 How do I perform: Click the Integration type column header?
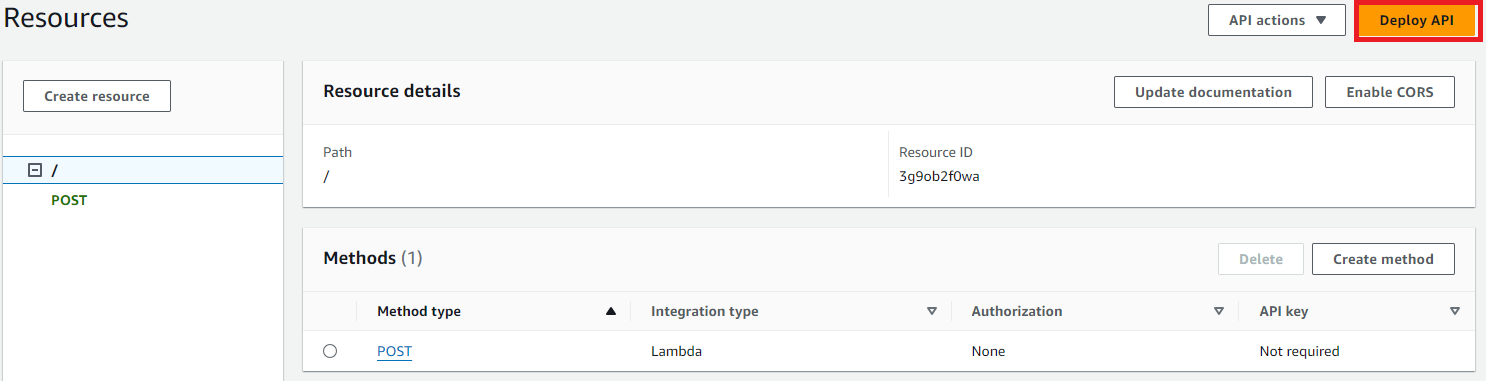tap(705, 311)
